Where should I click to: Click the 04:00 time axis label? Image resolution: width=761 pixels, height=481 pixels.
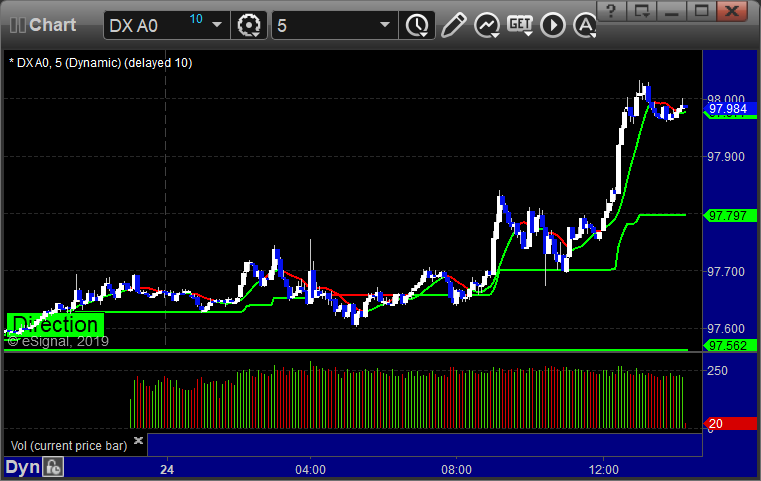tap(311, 470)
